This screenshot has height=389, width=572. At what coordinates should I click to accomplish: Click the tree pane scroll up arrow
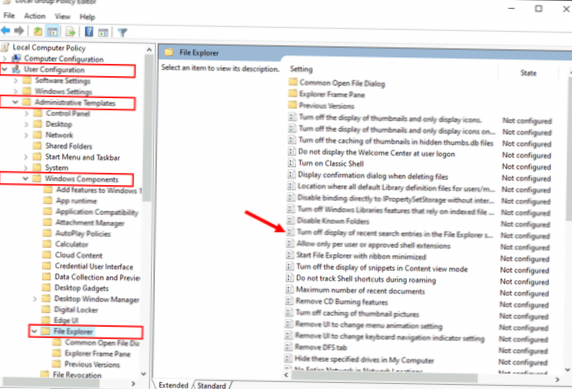[x=149, y=49]
